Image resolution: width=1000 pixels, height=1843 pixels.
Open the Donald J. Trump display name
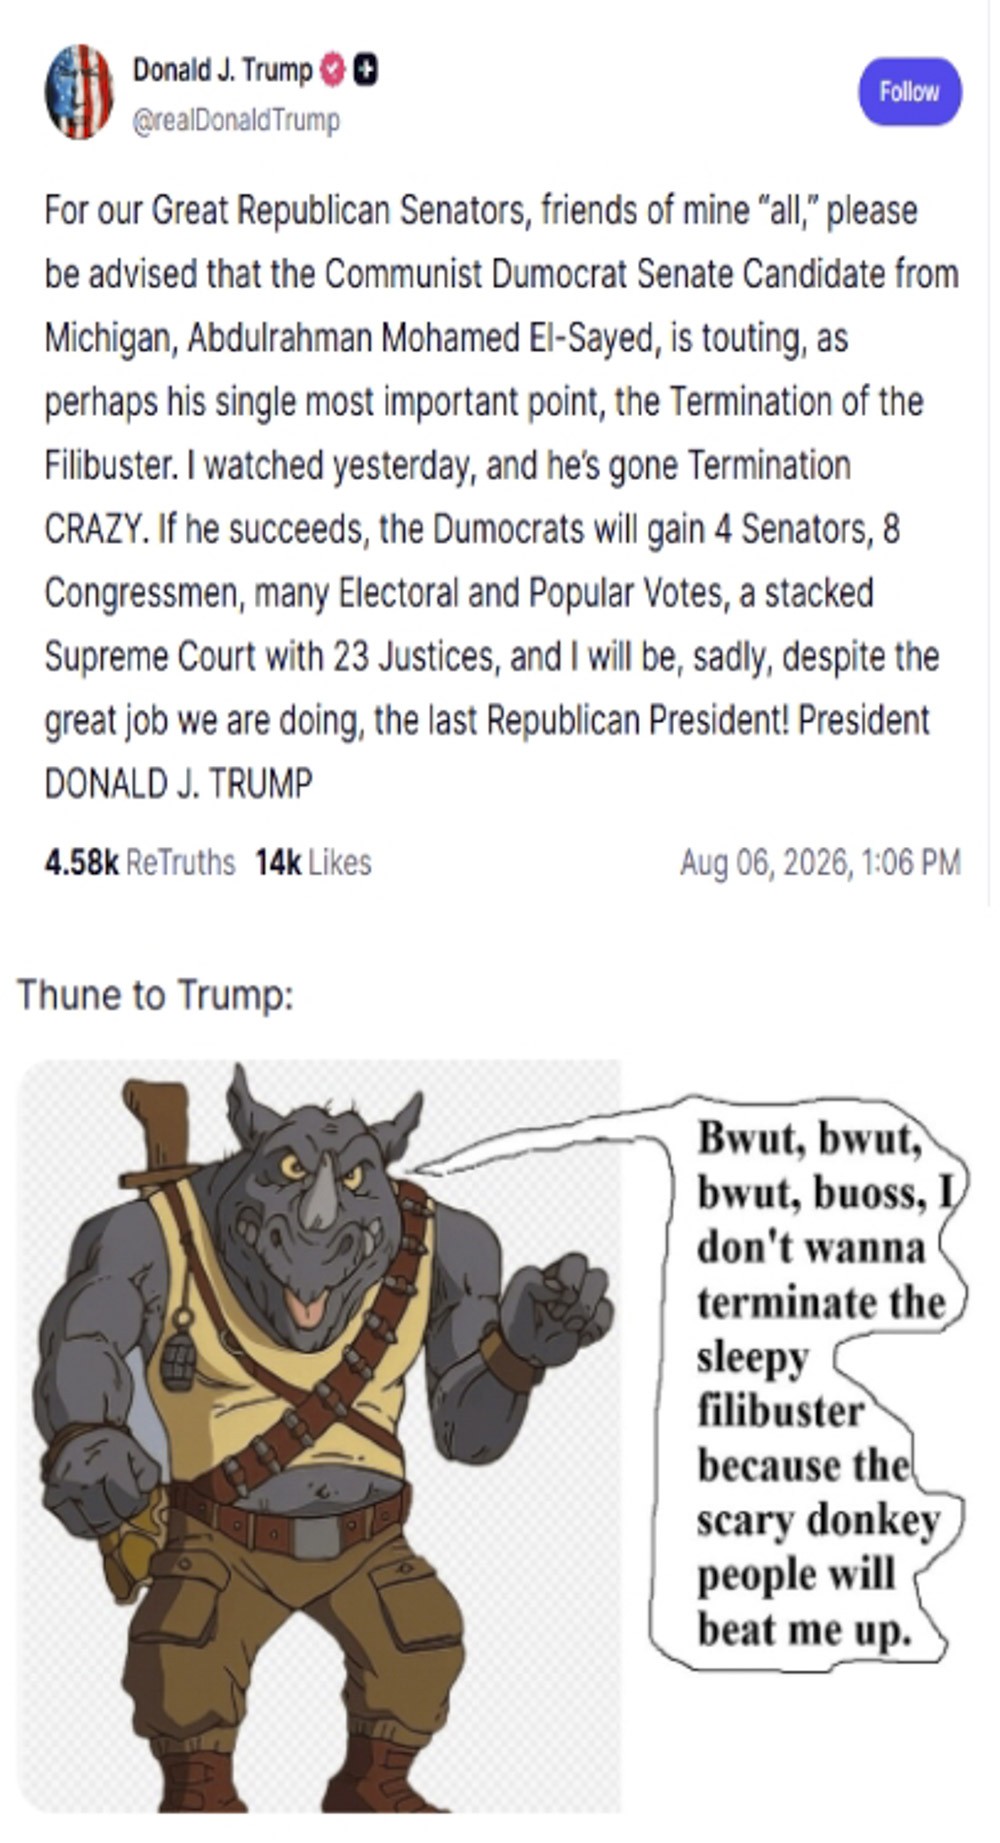coord(222,71)
